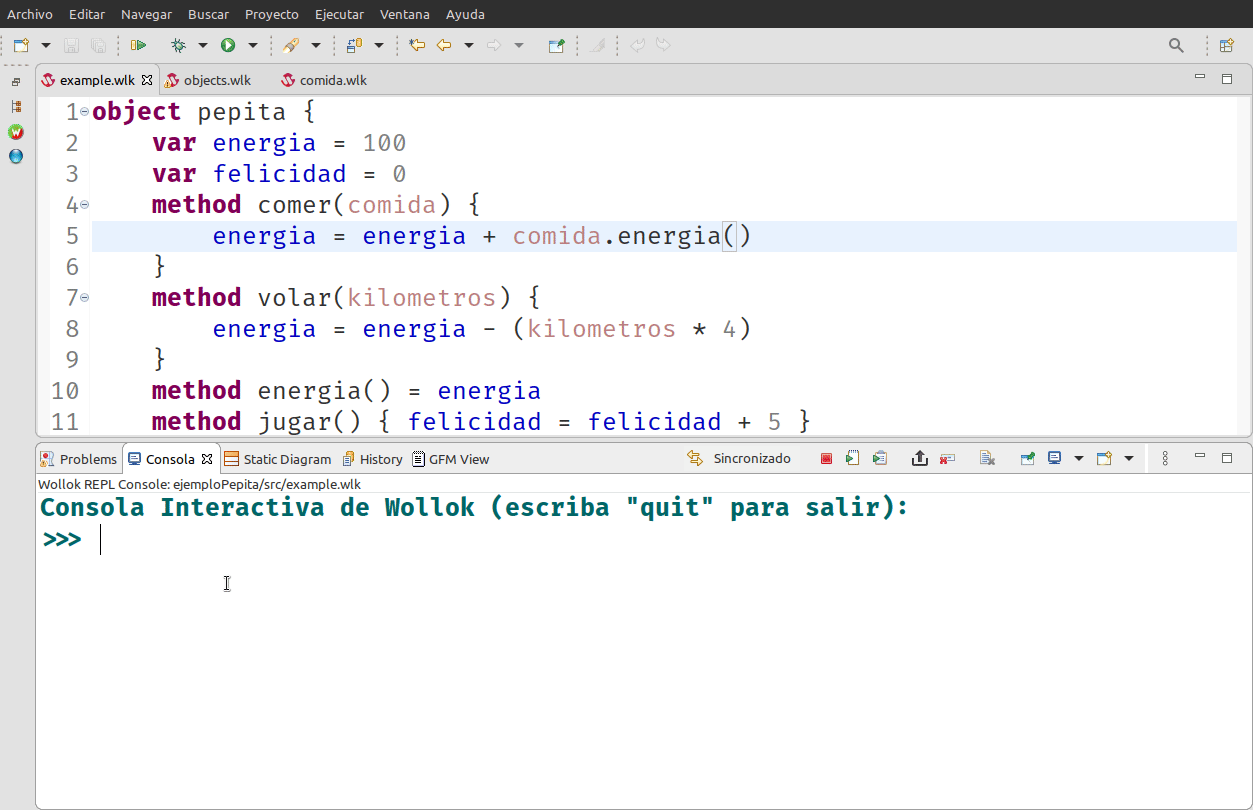Click the green Run button in toolbar
Screen dimensions: 1253x810
[228, 45]
